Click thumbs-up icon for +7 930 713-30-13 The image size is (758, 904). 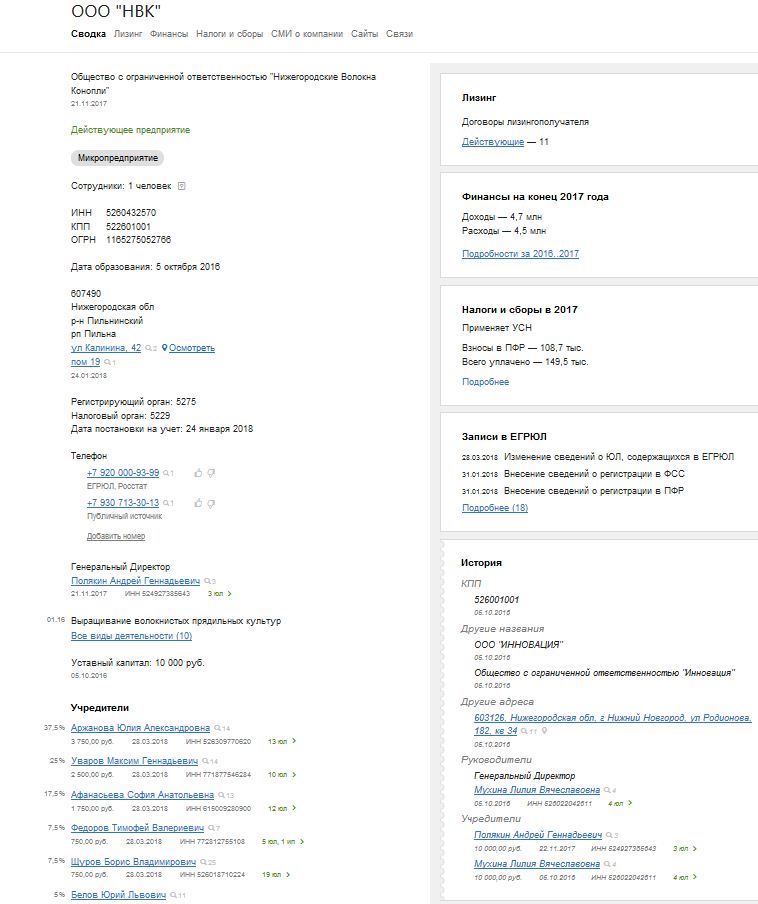pos(198,503)
